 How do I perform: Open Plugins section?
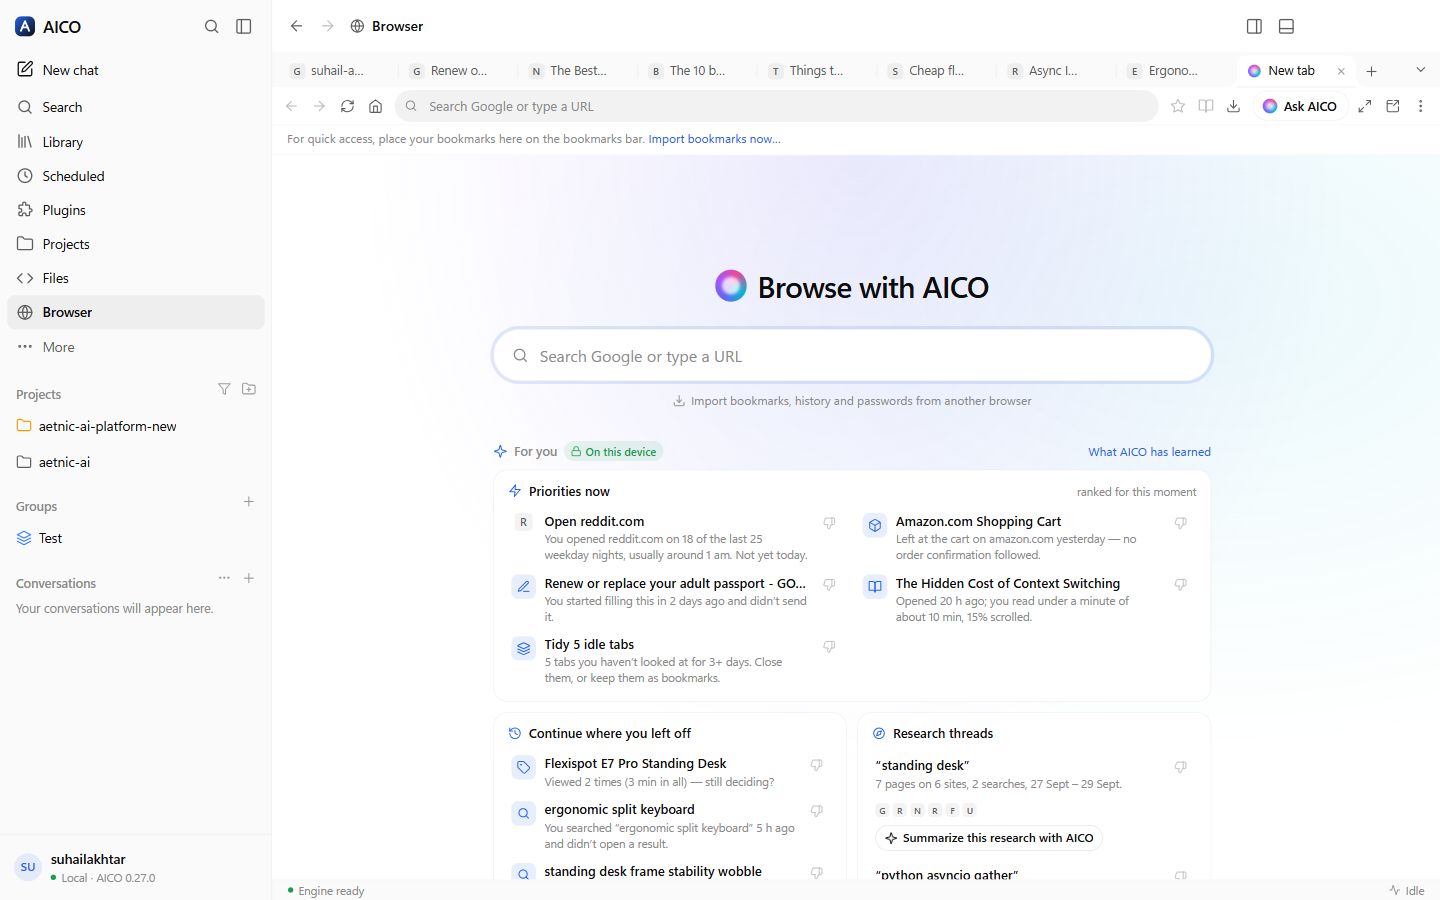(136, 210)
